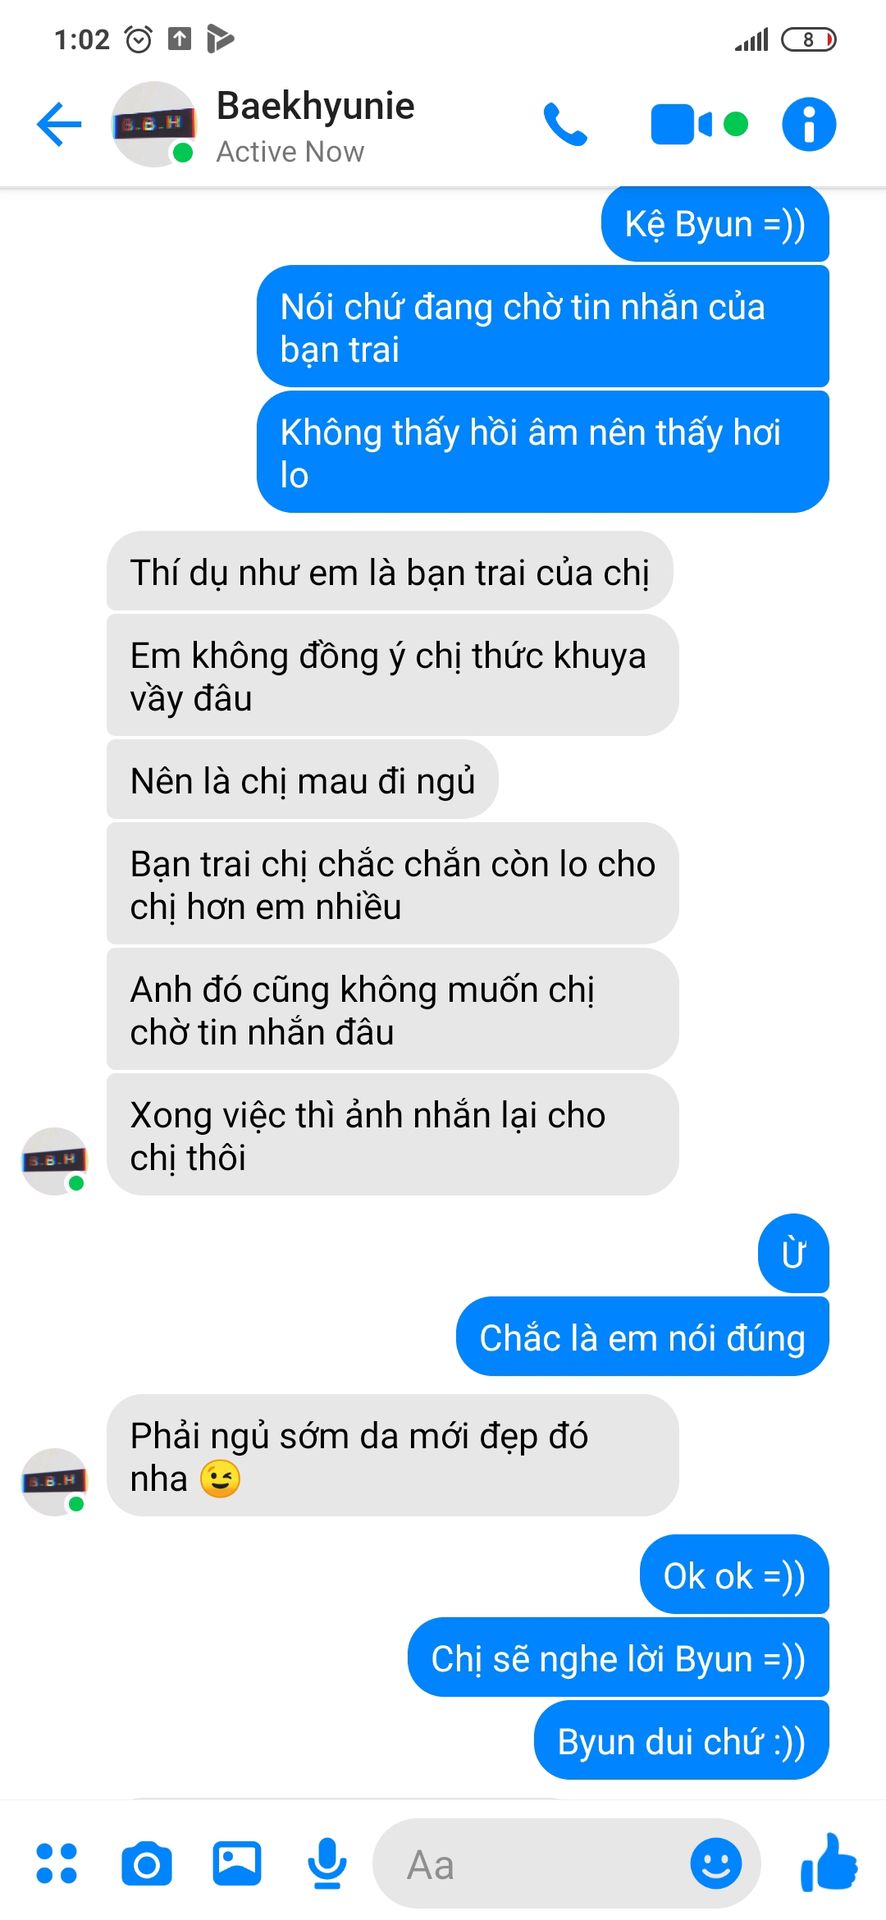Send a thumbs-up like
The image size is (886, 1920).
pyautogui.click(x=829, y=1862)
